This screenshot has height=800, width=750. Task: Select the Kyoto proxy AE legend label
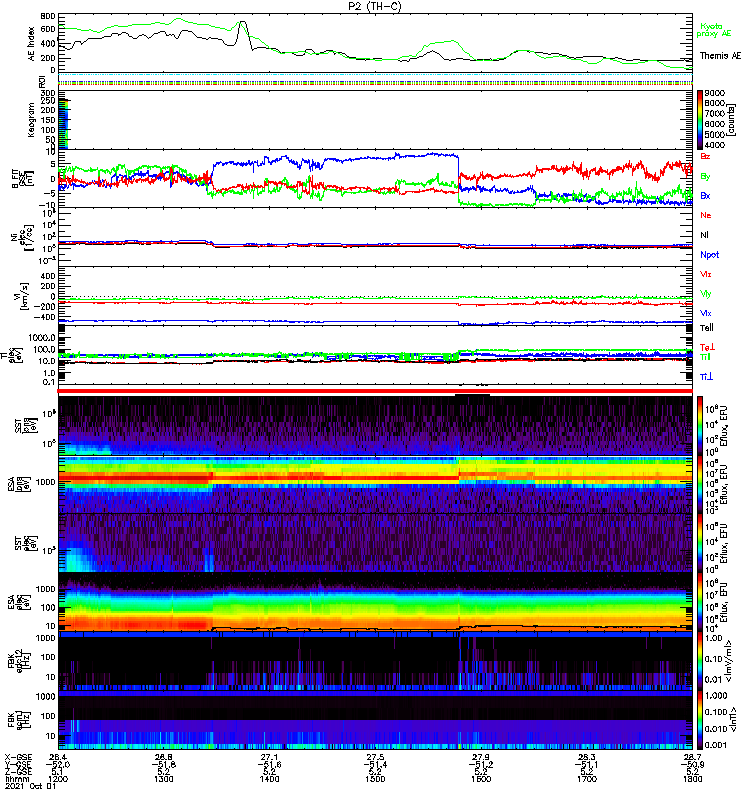713,30
